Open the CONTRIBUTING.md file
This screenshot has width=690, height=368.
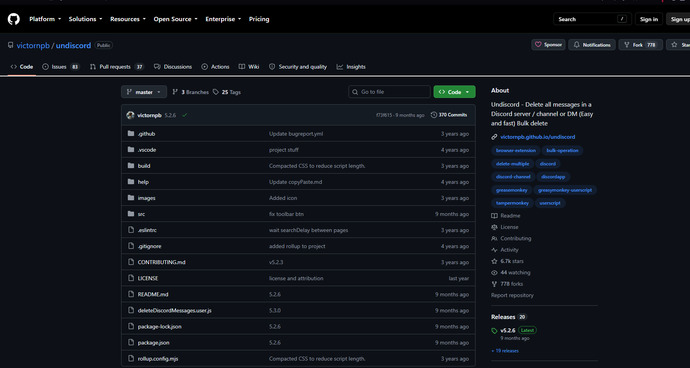[x=161, y=262]
